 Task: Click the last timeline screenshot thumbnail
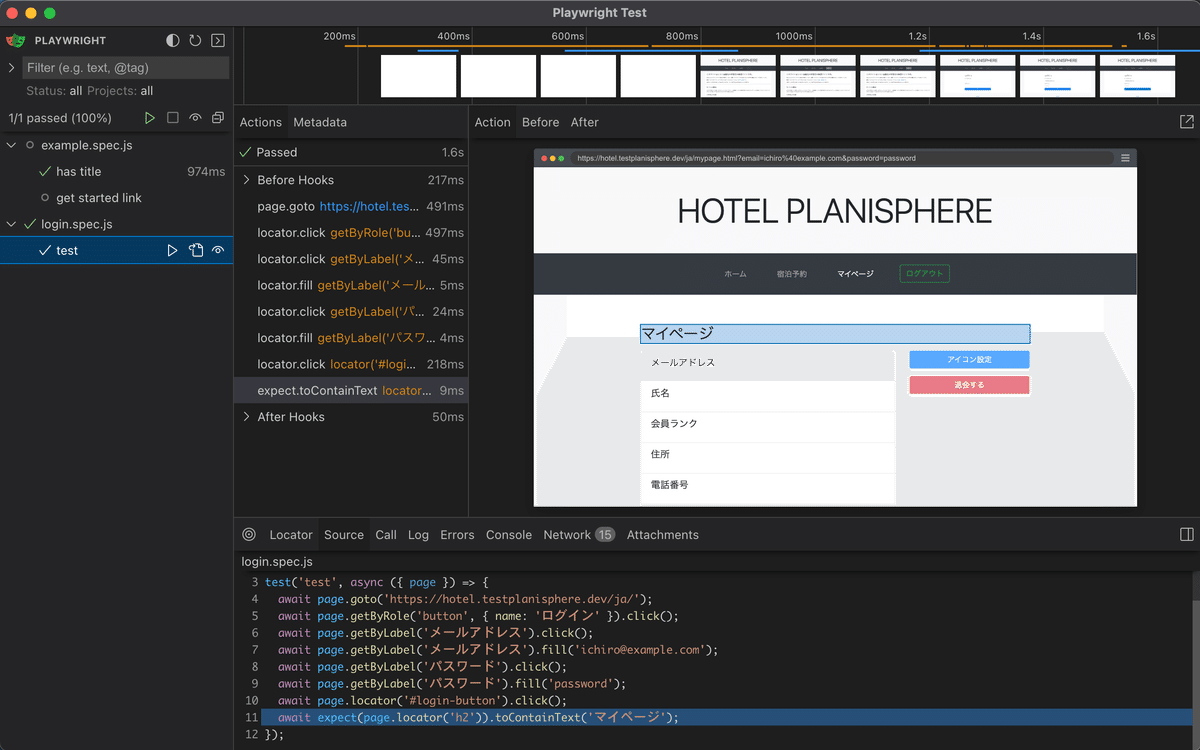[x=1137, y=76]
